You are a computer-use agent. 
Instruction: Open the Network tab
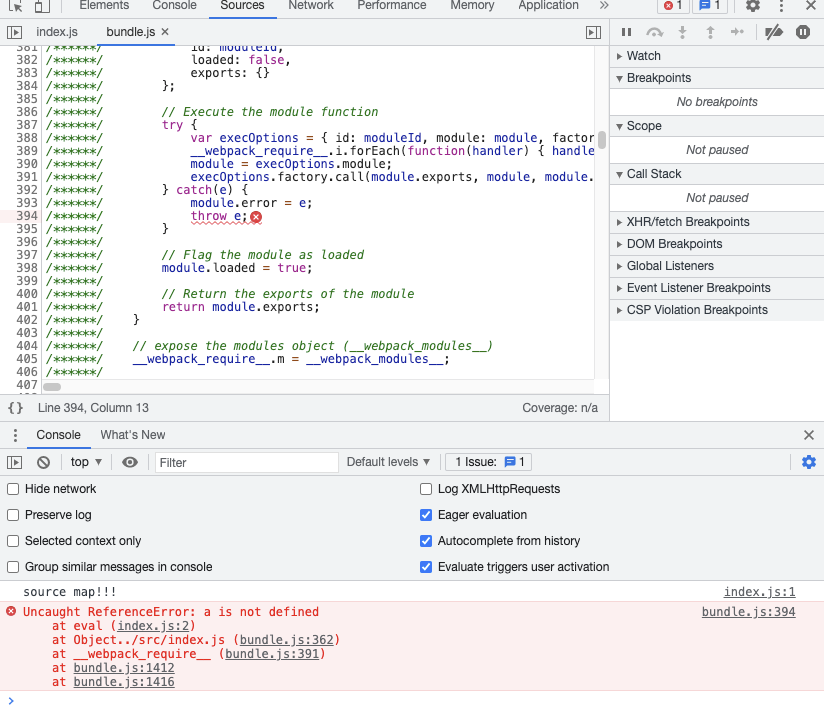click(311, 6)
